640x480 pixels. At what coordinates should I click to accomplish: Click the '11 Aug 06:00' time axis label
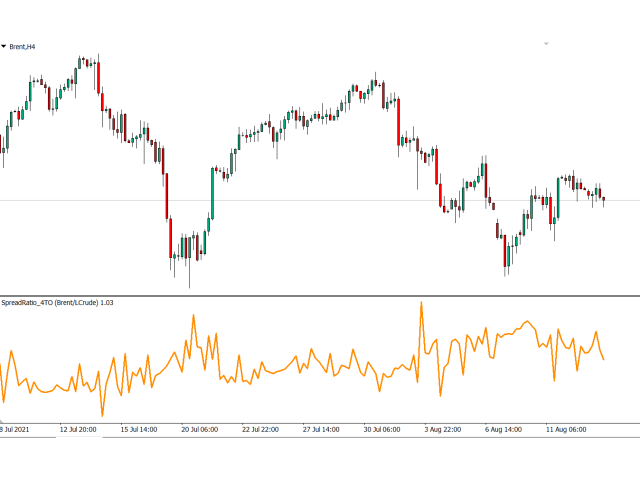pos(566,430)
